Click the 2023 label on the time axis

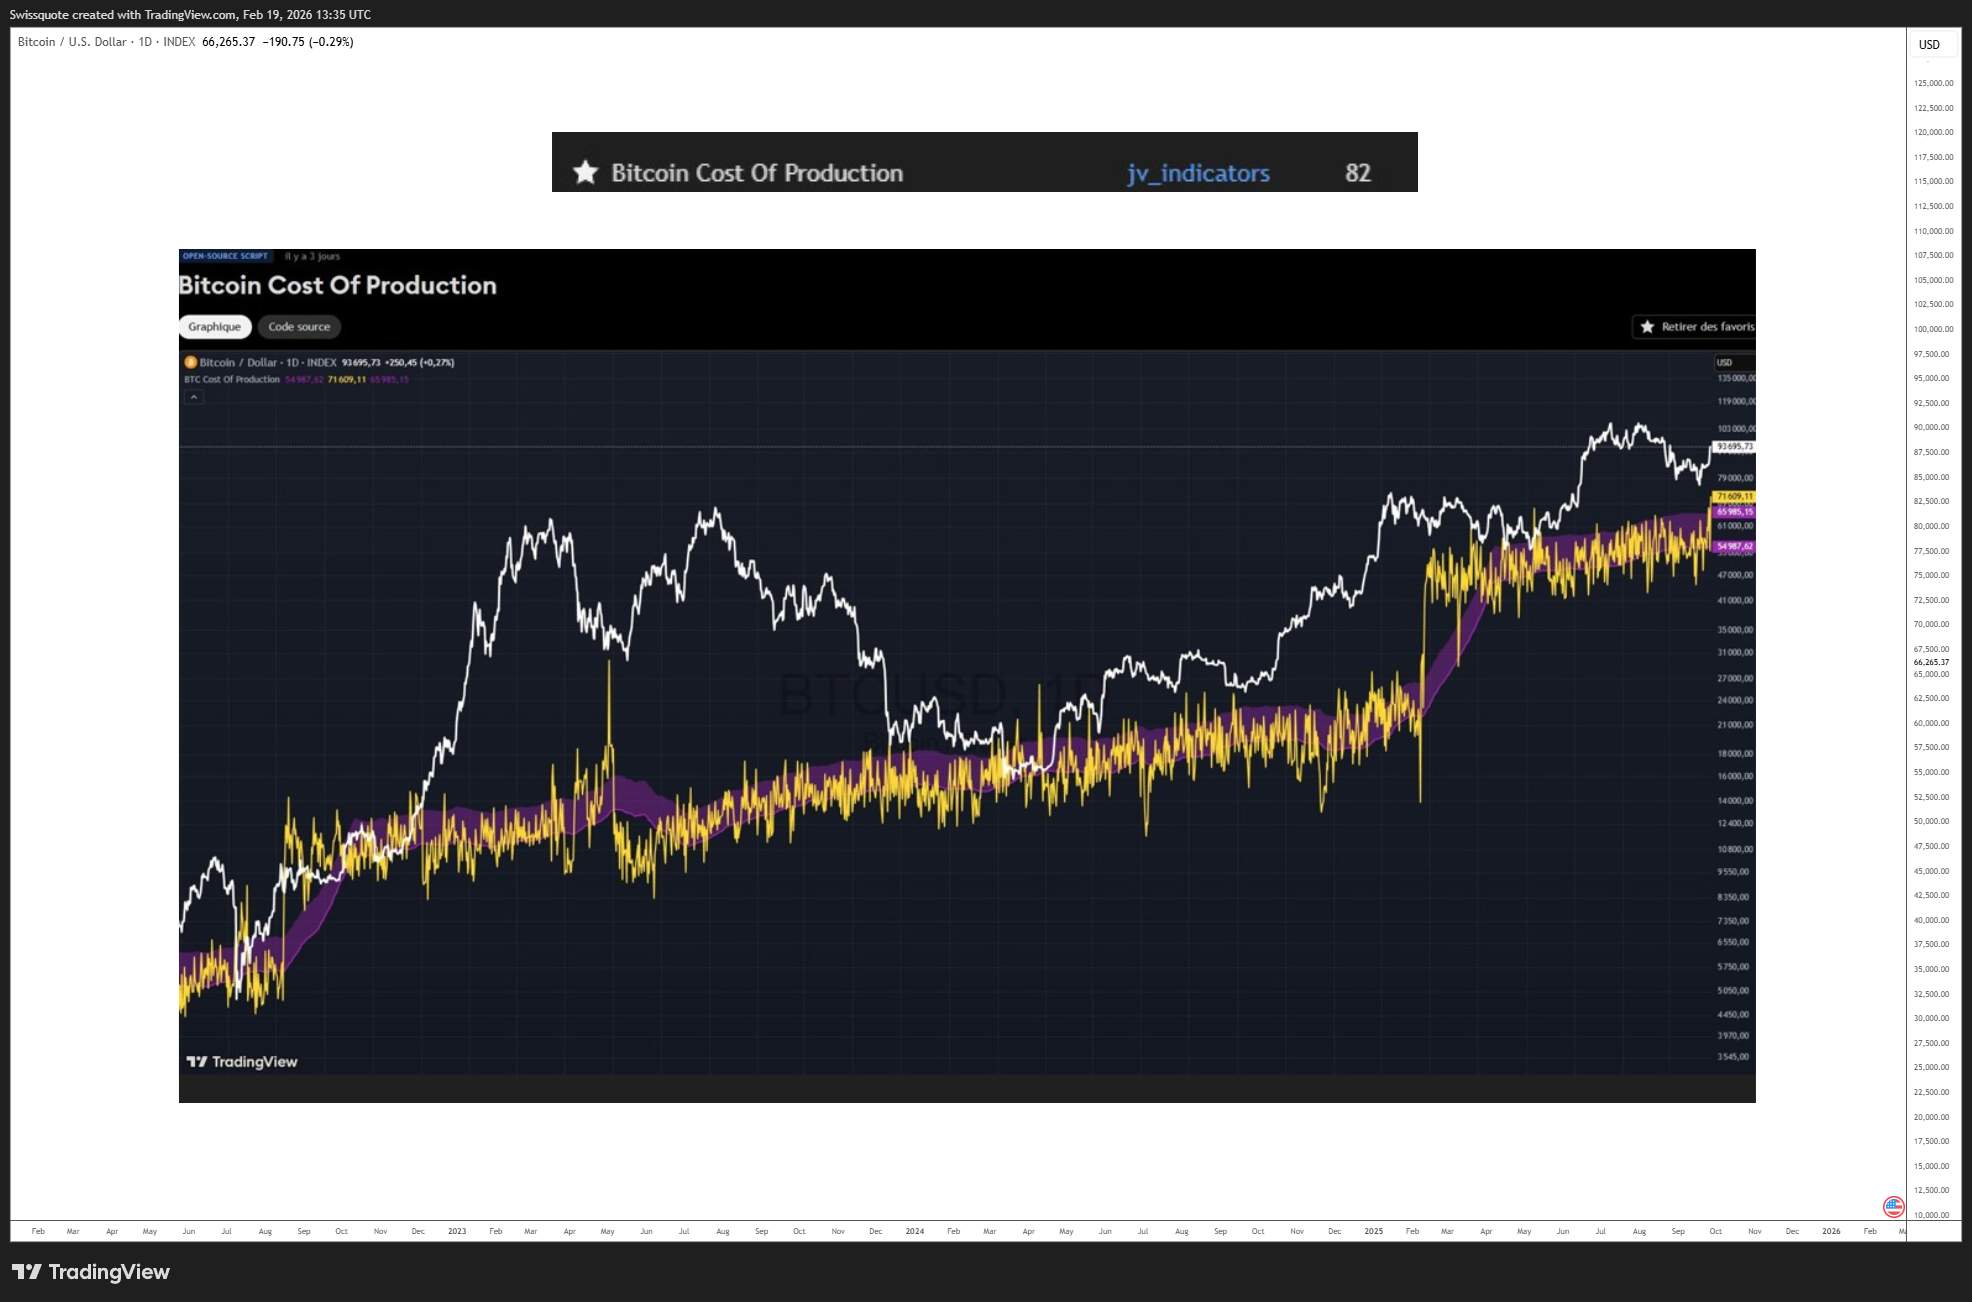coord(457,1231)
